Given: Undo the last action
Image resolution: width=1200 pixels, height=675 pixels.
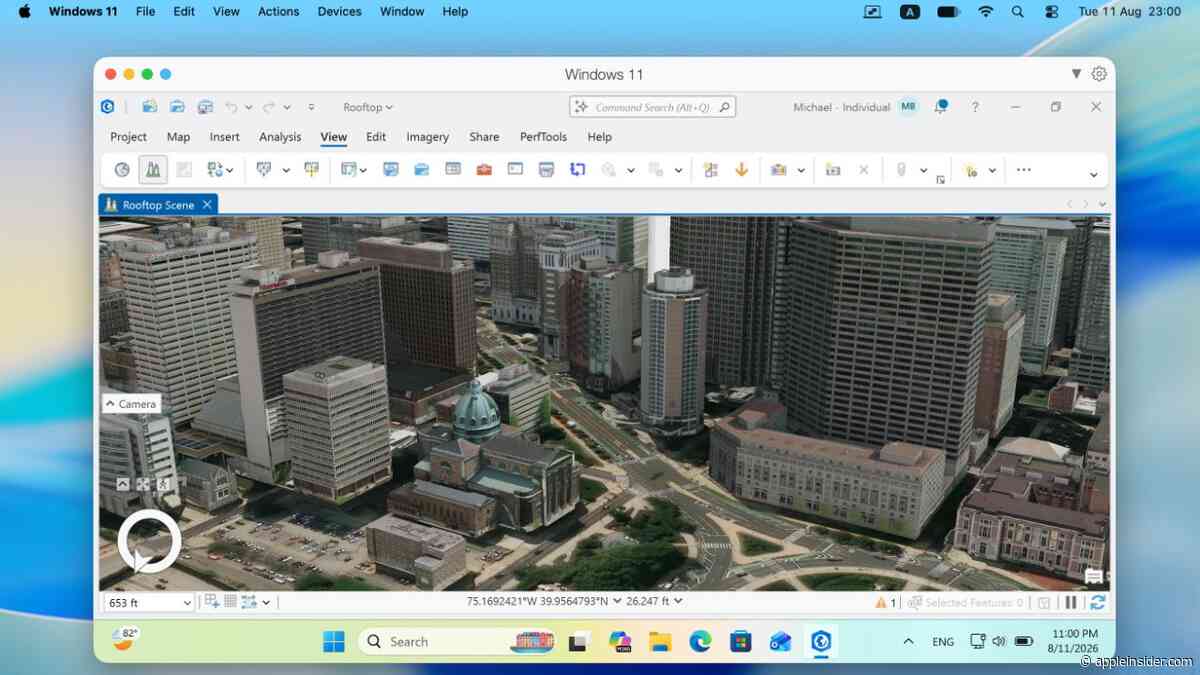Looking at the screenshot, I should coord(232,107).
